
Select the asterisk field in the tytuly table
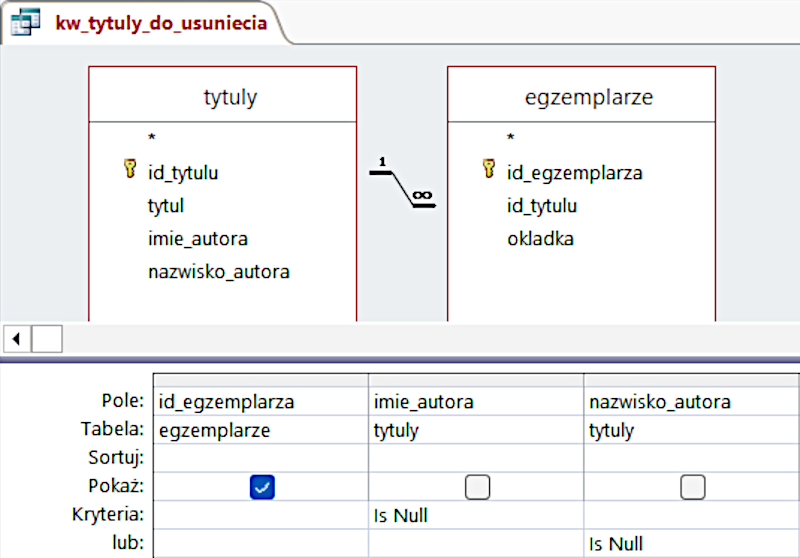tap(152, 138)
